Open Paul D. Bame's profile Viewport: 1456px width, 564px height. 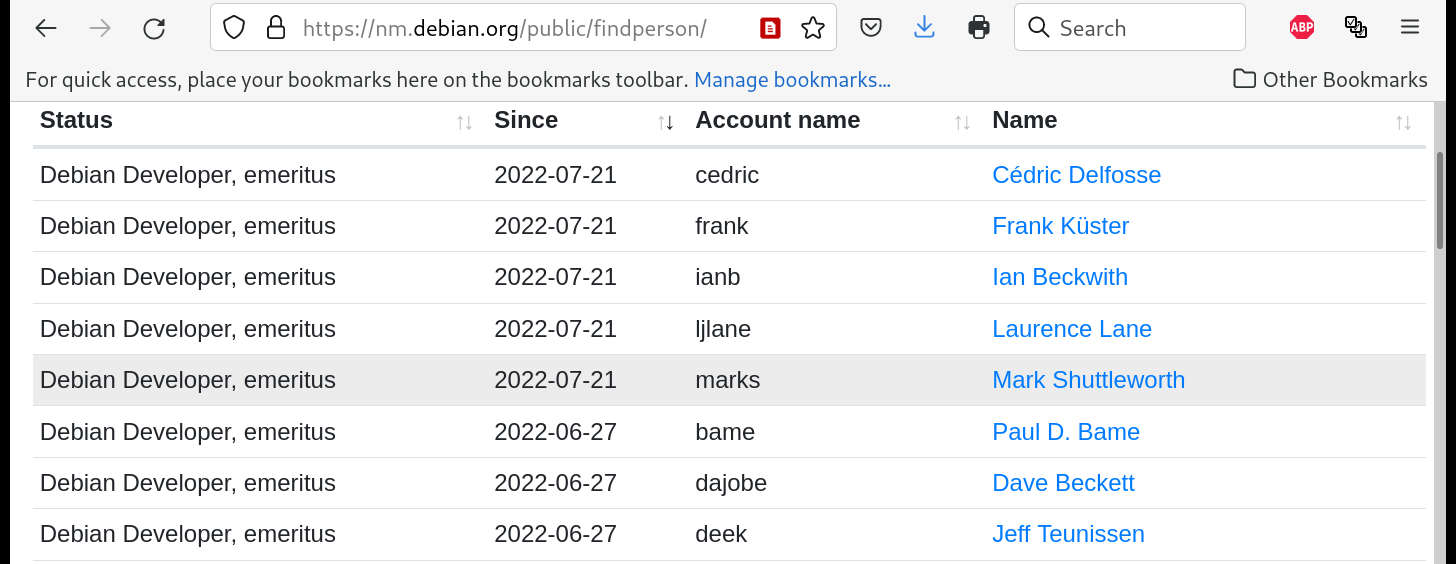(1066, 432)
